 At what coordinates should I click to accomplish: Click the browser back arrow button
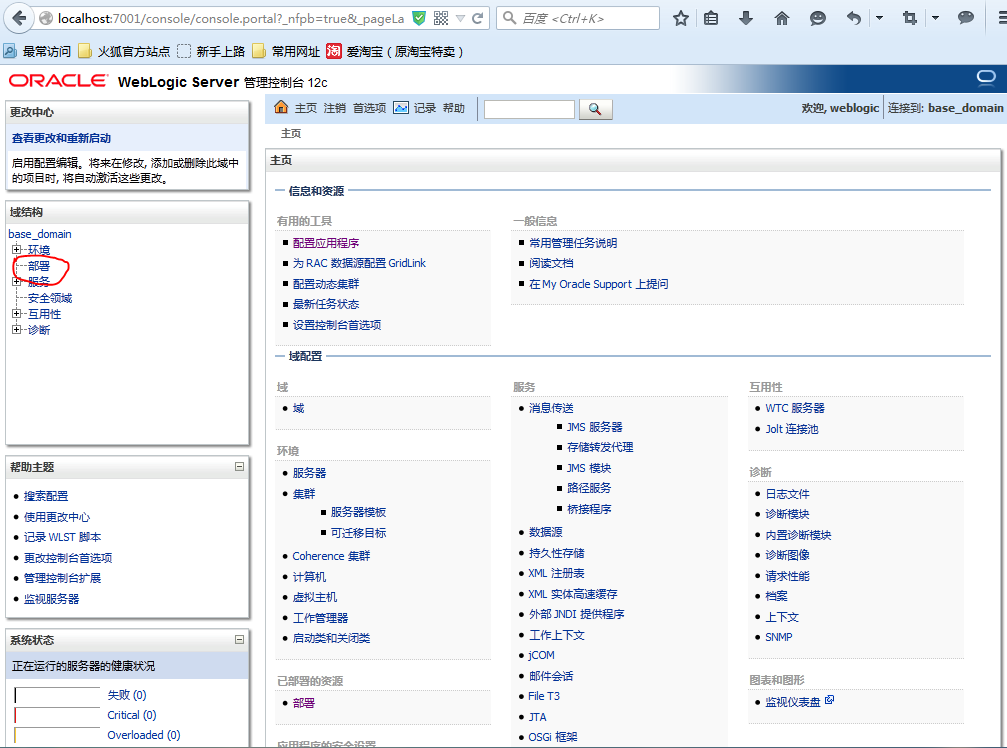[x=19, y=18]
